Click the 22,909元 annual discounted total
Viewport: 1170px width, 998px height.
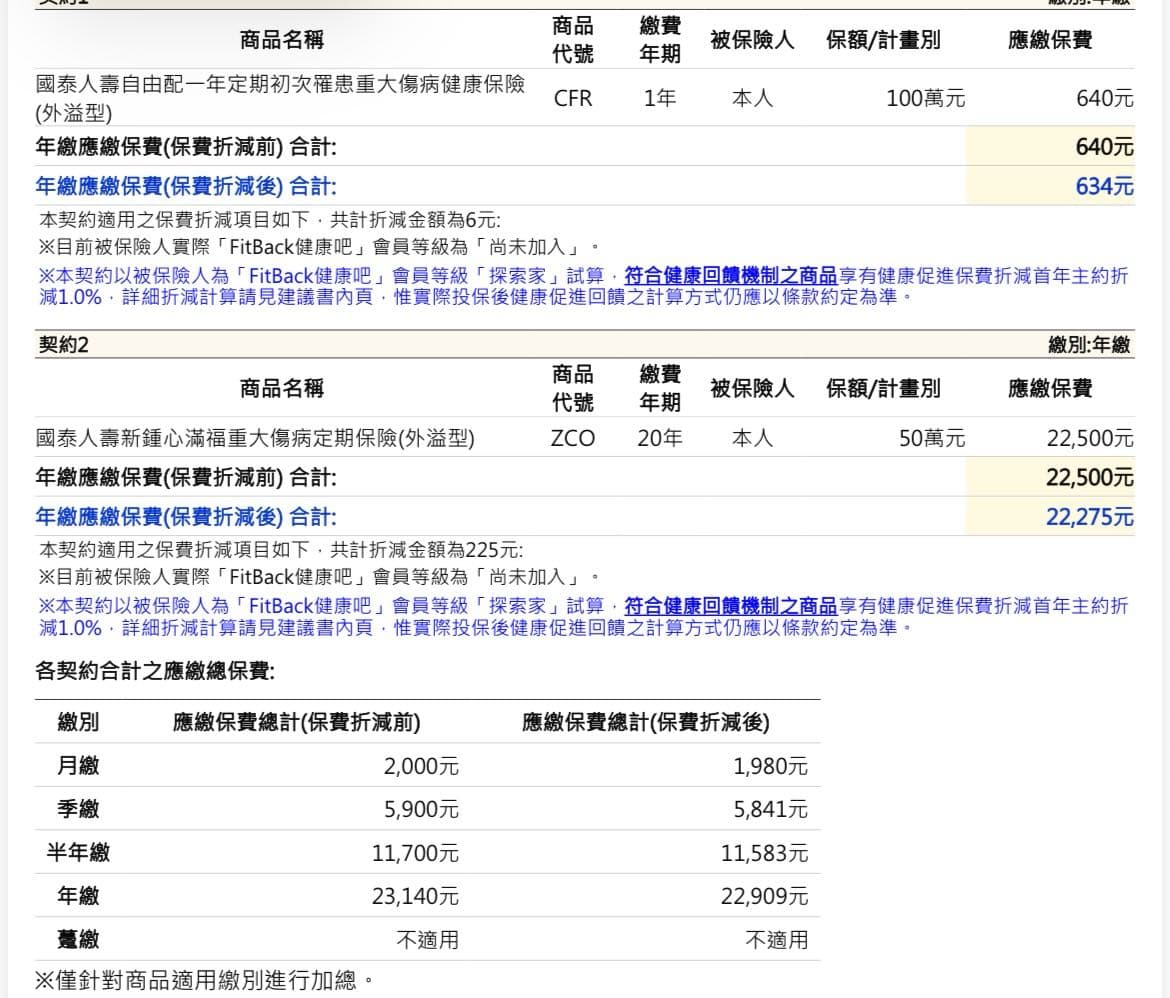click(x=764, y=896)
